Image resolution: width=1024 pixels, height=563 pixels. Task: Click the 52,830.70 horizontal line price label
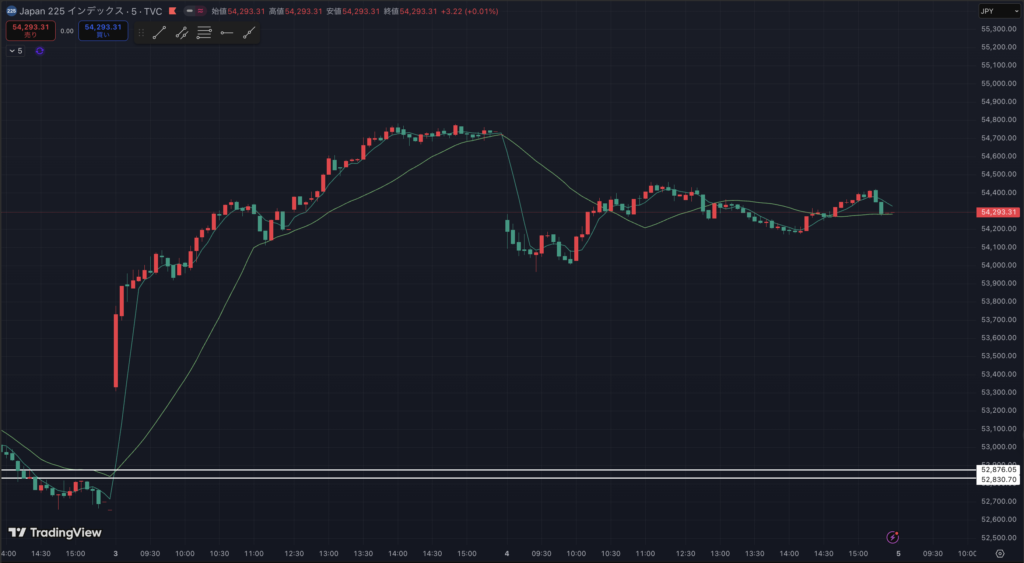pos(998,479)
